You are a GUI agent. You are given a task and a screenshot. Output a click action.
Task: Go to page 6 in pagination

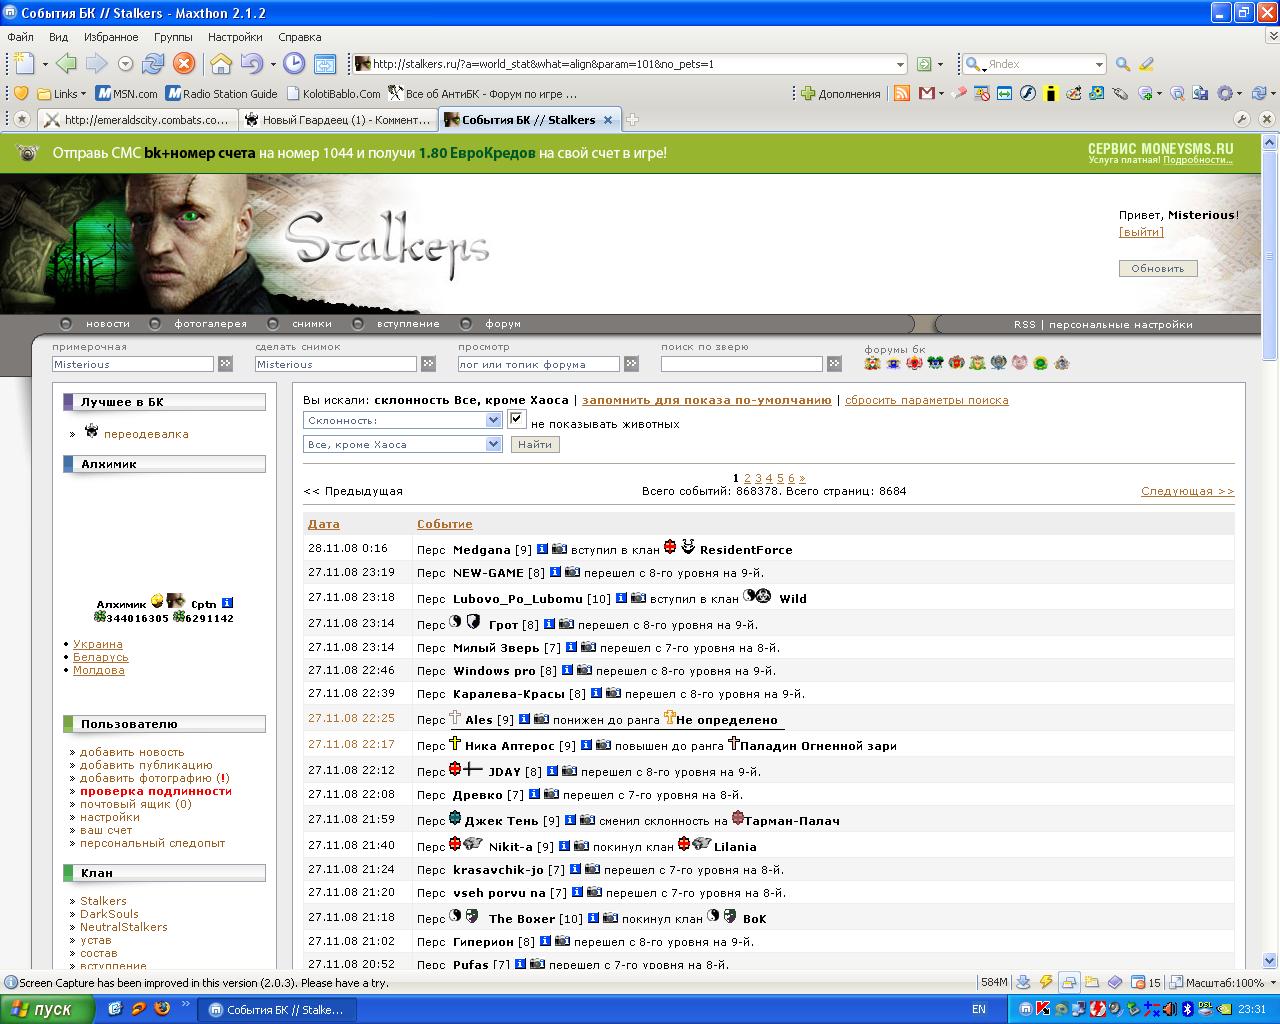[x=791, y=478]
